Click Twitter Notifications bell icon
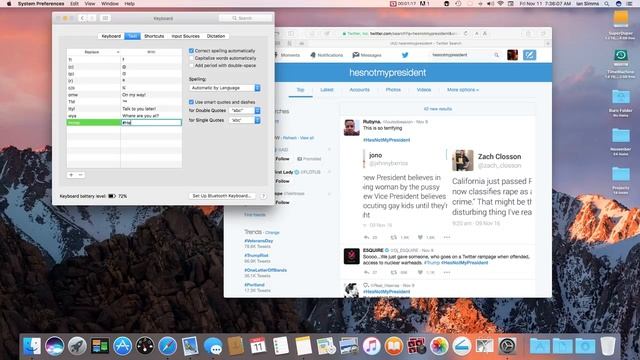The height and width of the screenshot is (360, 640). point(313,55)
